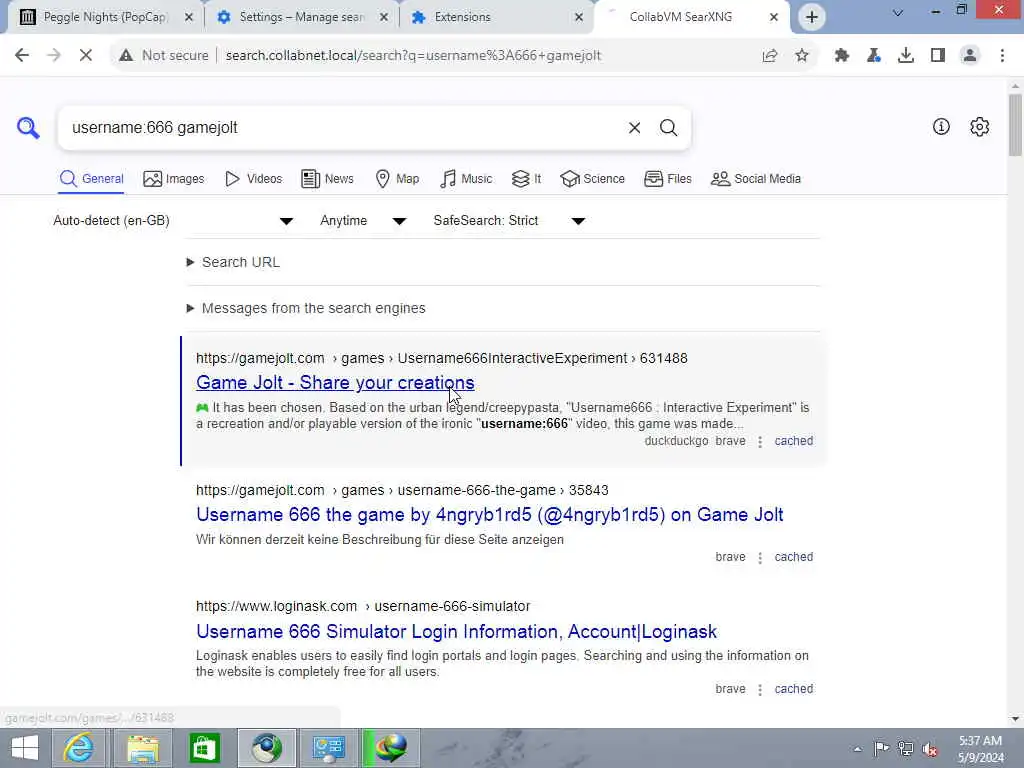This screenshot has width=1024, height=768.
Task: Click the muted volume tray icon
Action: coord(930,749)
